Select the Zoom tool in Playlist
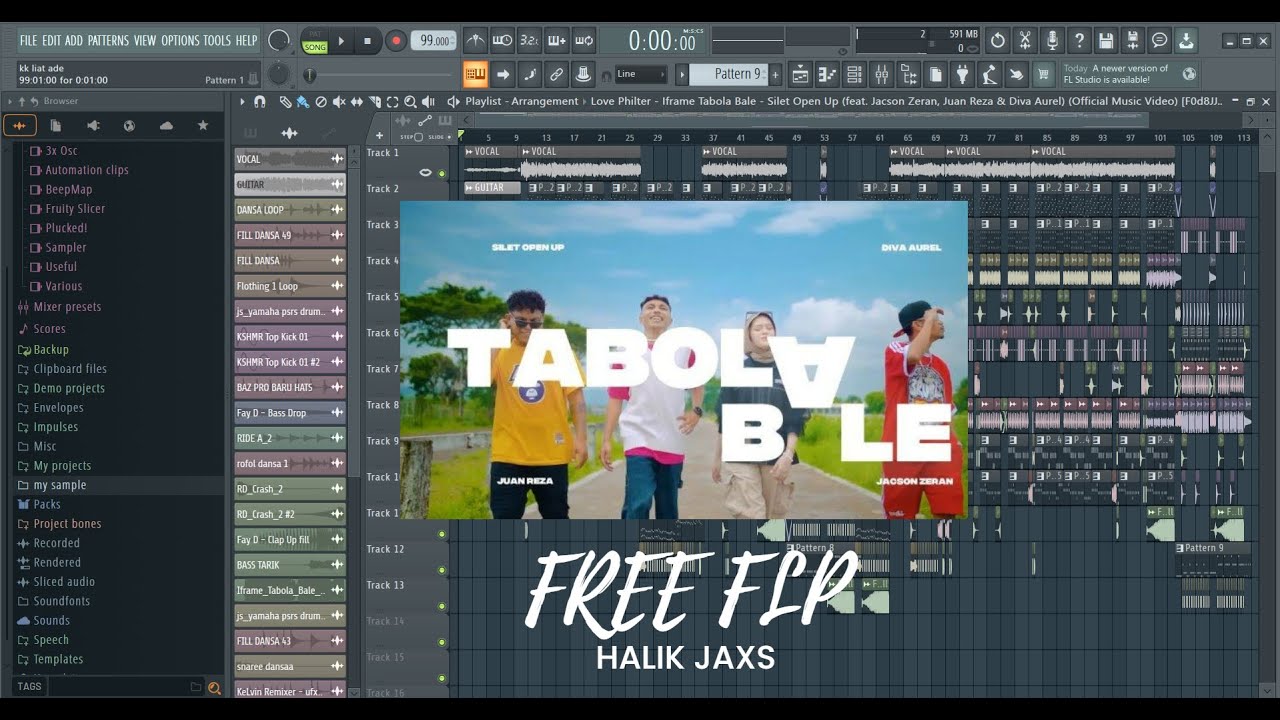 [410, 101]
